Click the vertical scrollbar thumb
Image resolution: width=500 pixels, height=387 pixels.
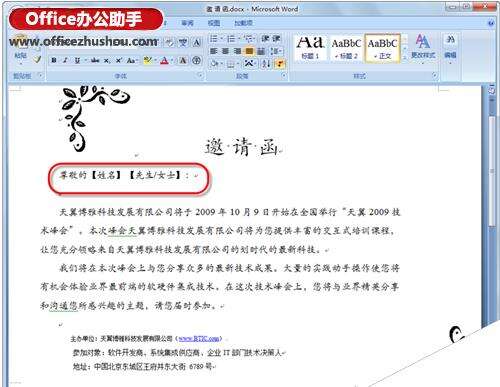pyautogui.click(x=492, y=171)
